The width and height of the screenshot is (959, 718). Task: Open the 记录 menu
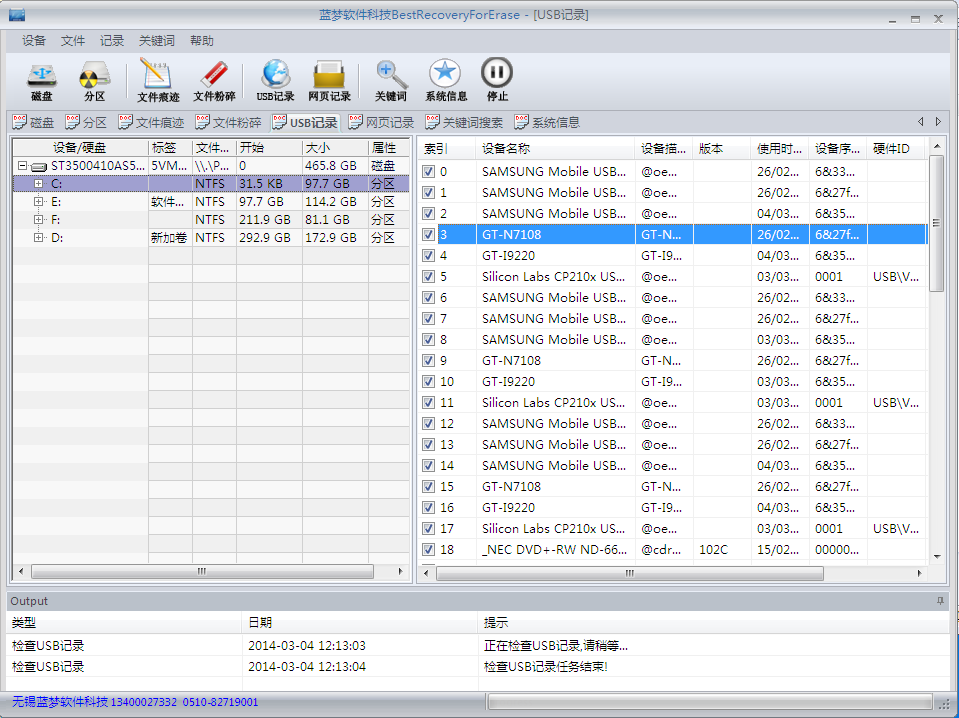pos(112,41)
